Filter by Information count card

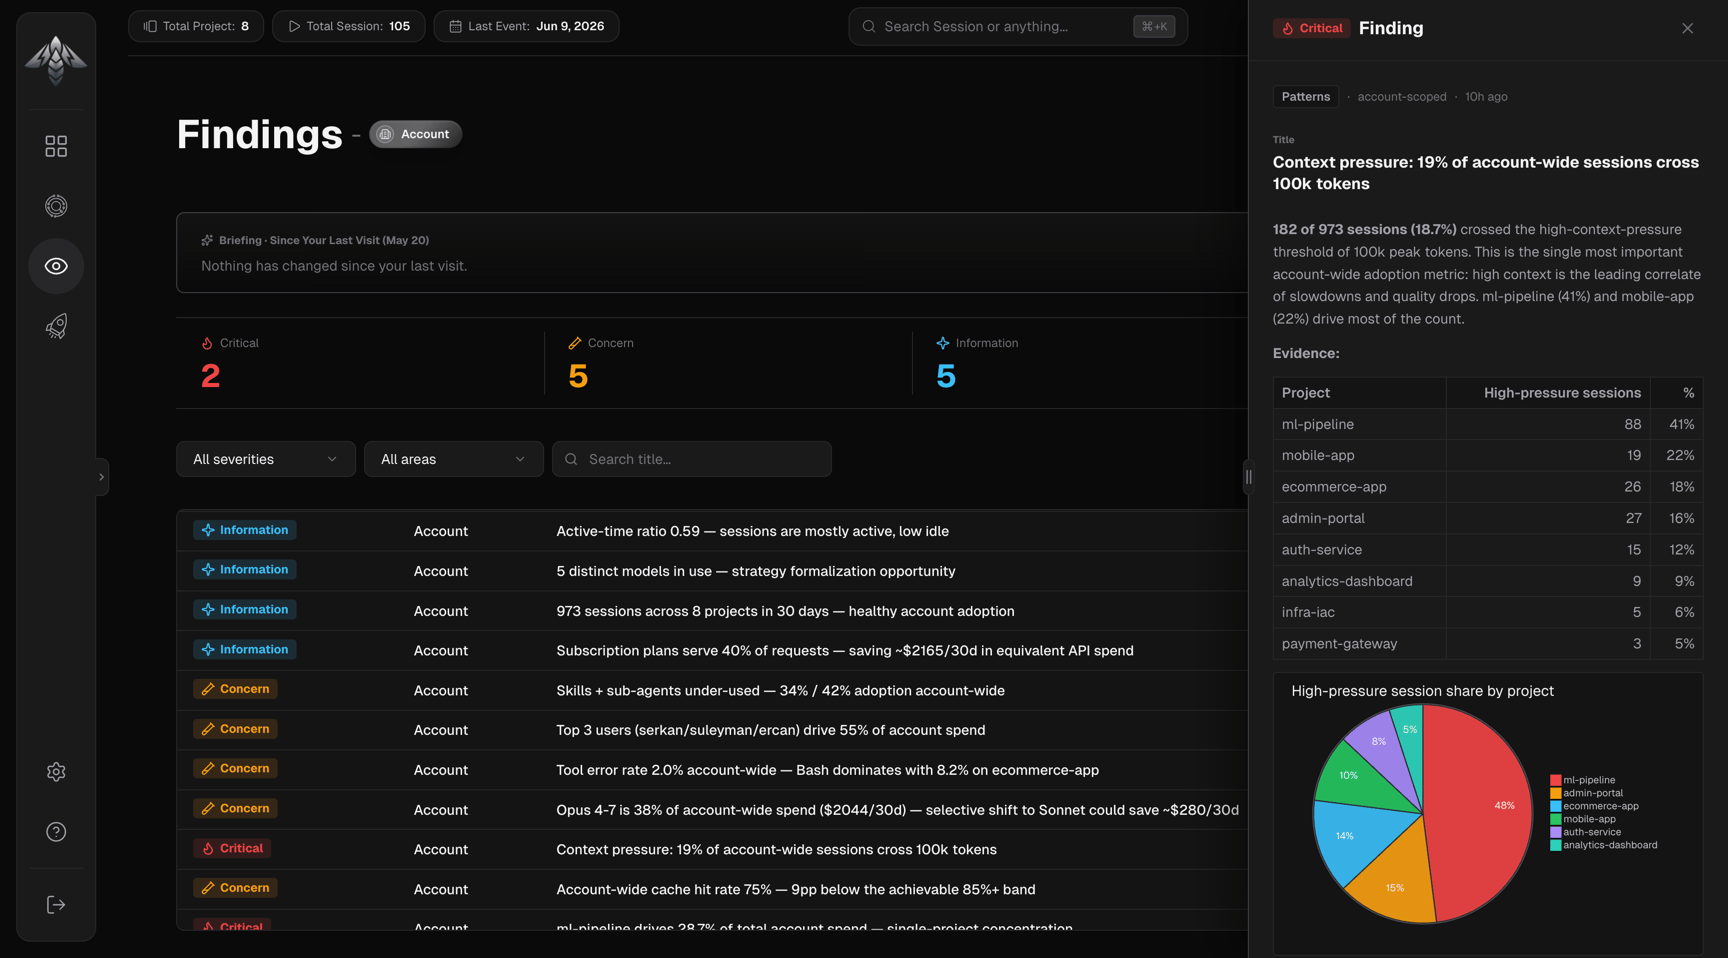pos(1080,363)
